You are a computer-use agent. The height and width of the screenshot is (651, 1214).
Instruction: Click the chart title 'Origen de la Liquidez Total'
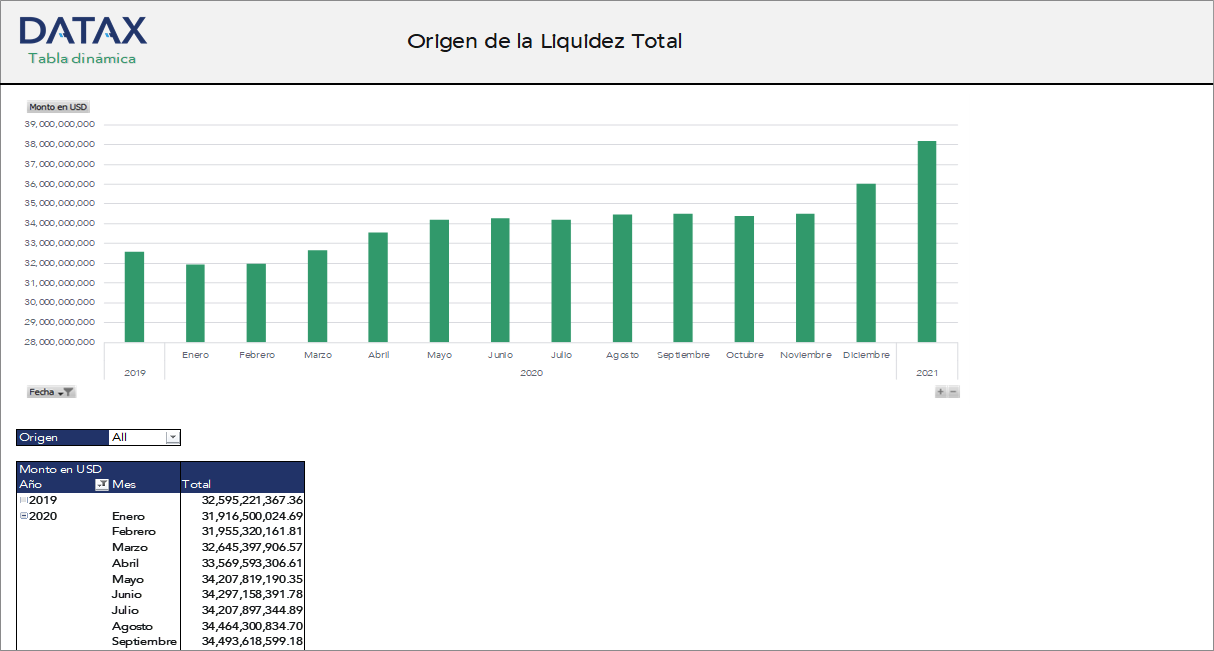point(544,41)
